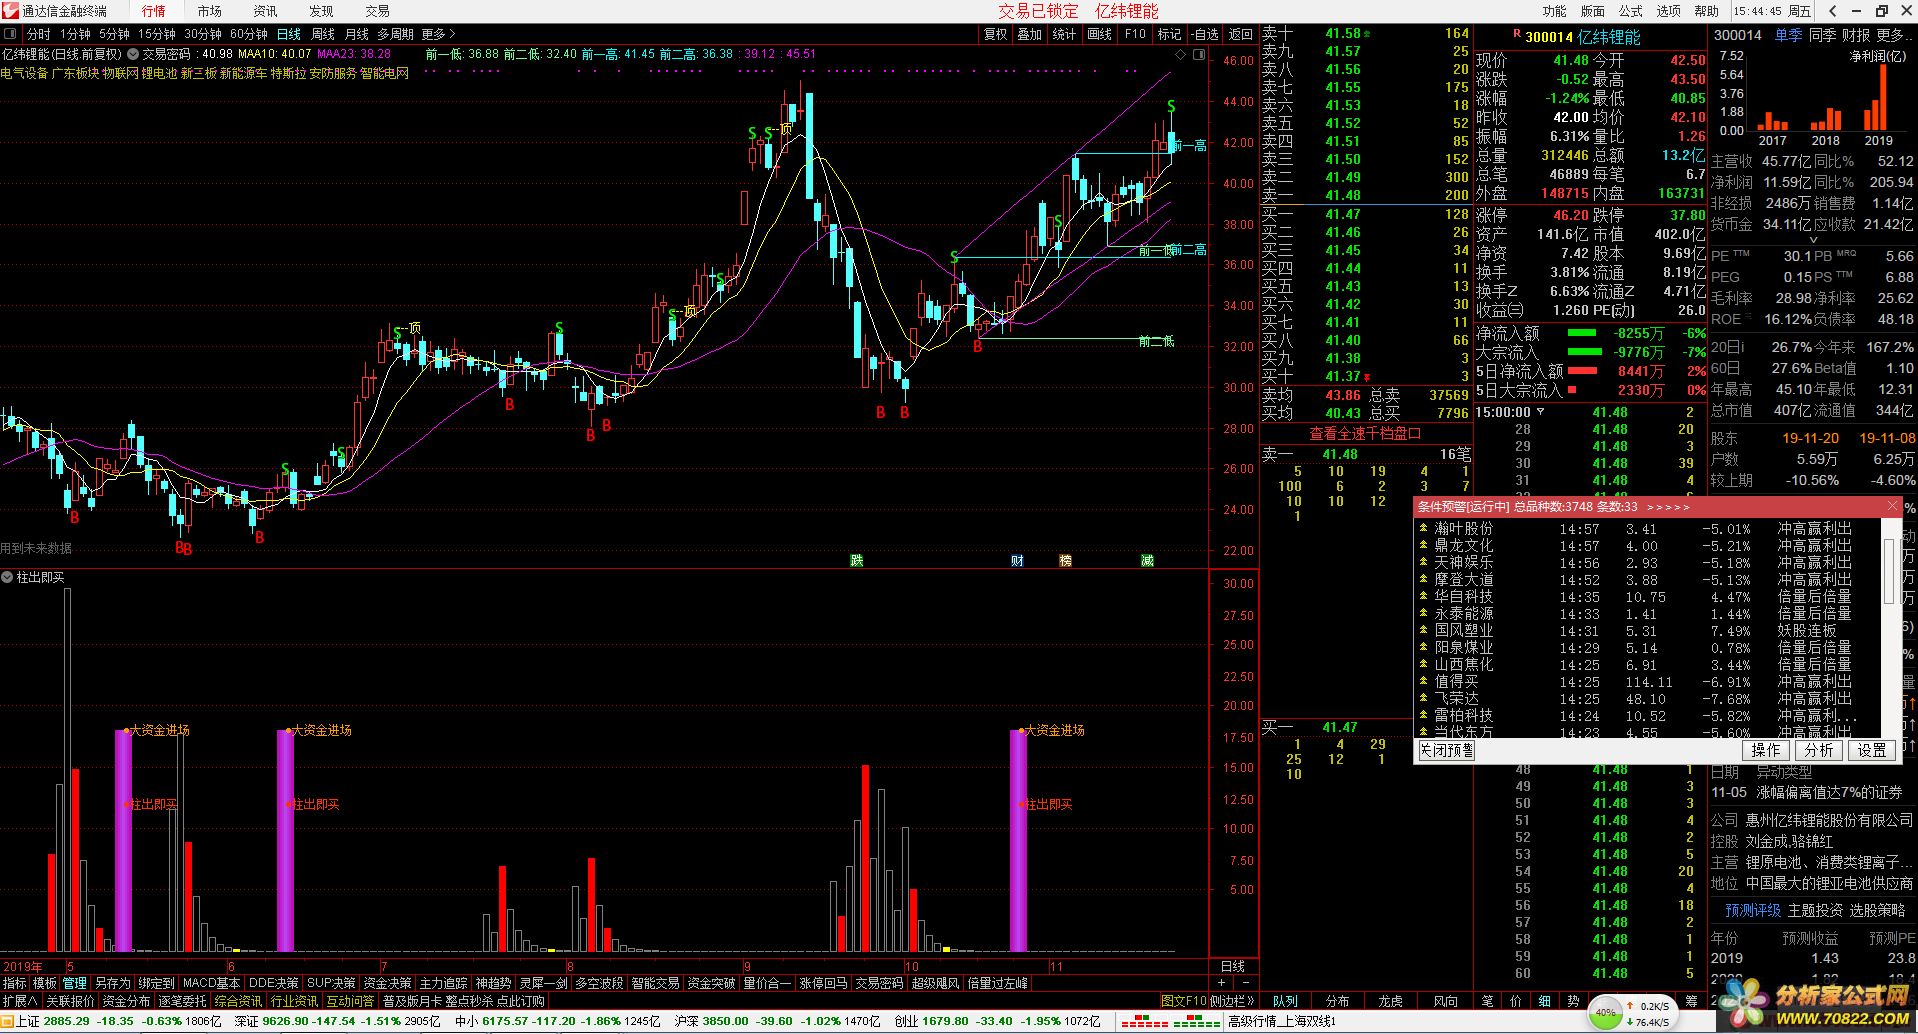Click the diamond icon at chart top-right
Screen dimensions: 1918x1034
(x=1182, y=54)
